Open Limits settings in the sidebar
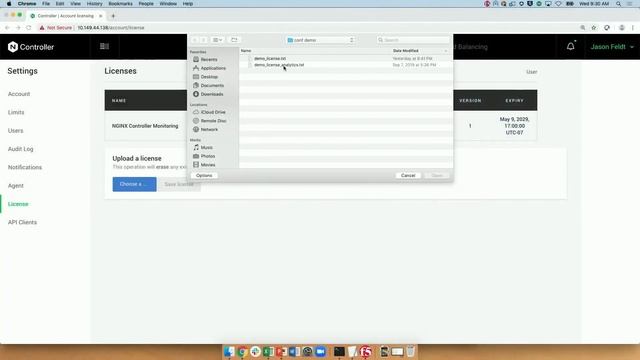640x360 pixels. (16, 112)
